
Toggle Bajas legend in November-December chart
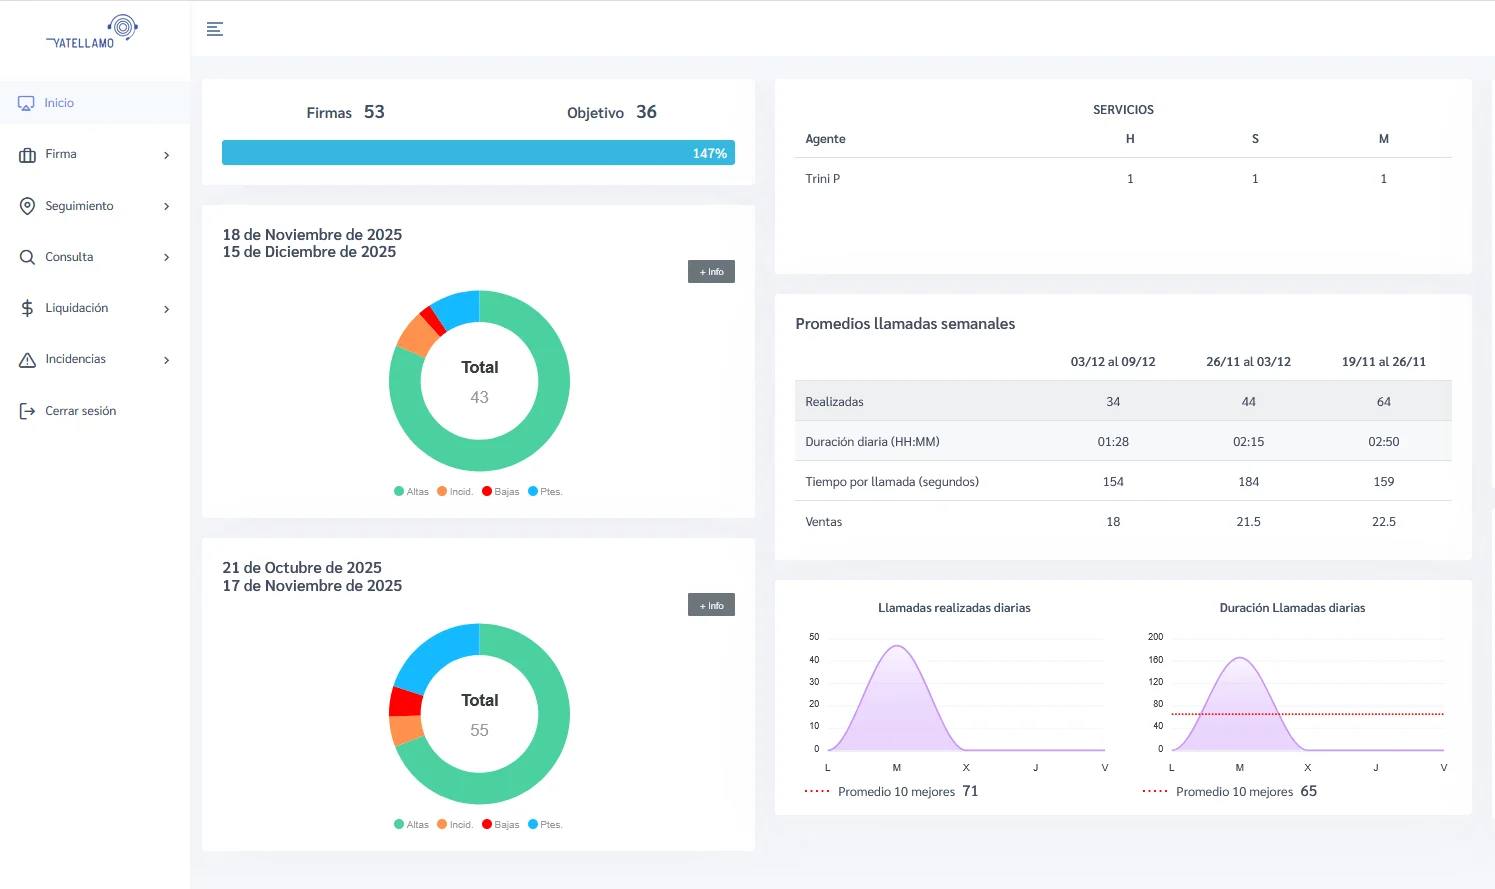[500, 492]
